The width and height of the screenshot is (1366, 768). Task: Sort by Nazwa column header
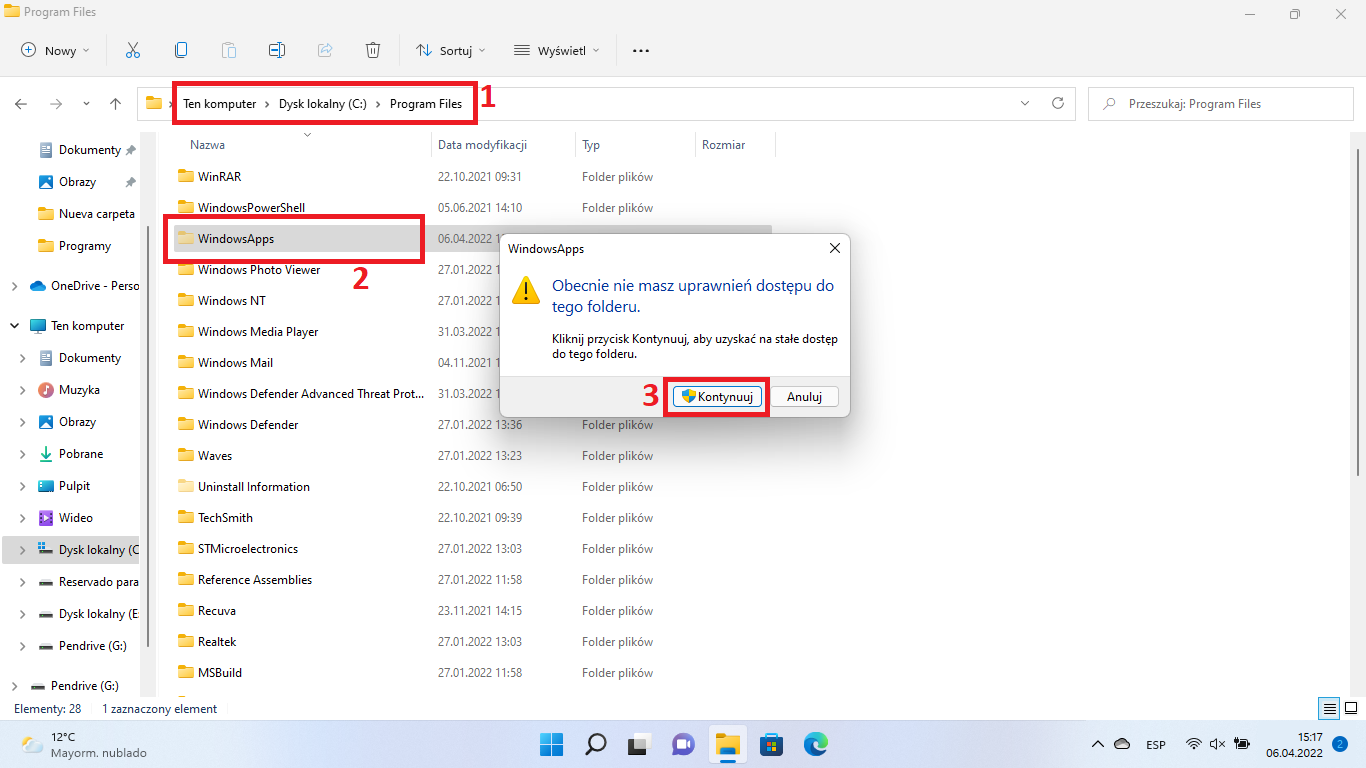tap(207, 145)
